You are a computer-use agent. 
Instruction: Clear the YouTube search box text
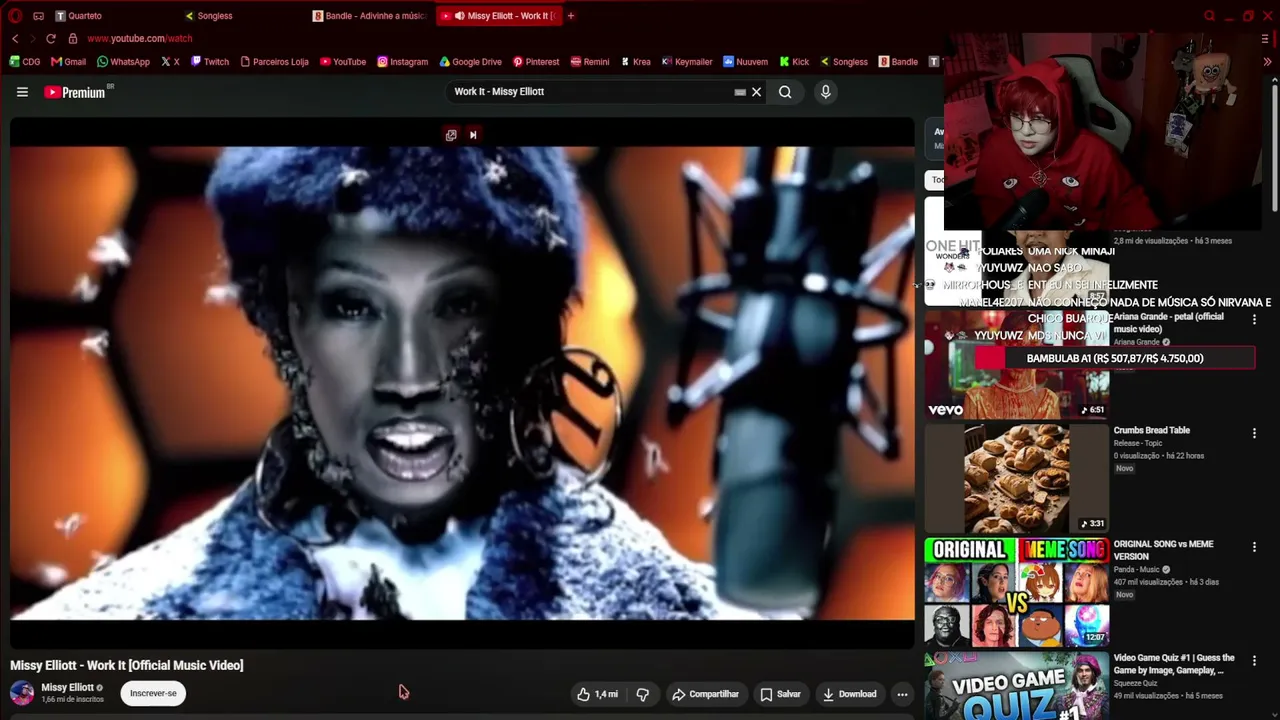(x=757, y=92)
